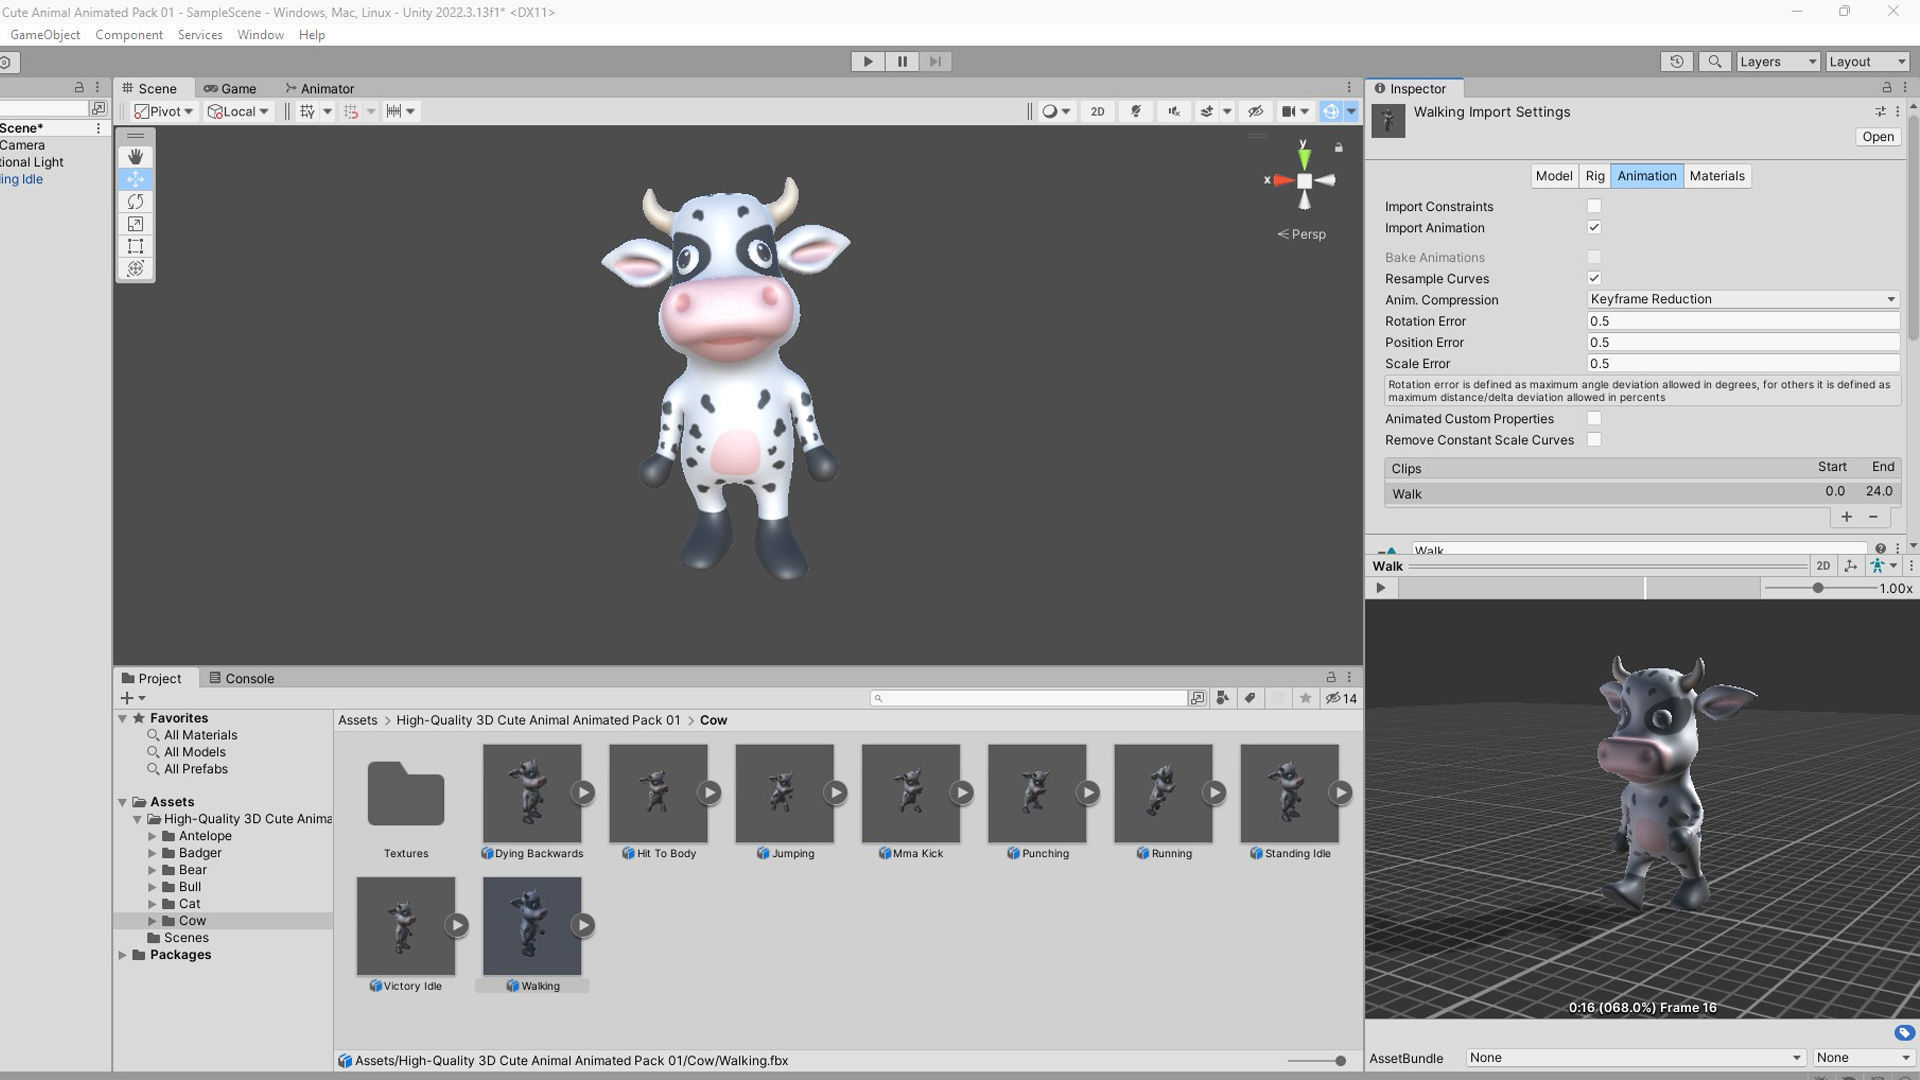Click the scene camera settings icon
Image resolution: width=1920 pixels, height=1080 pixels.
click(x=1289, y=111)
